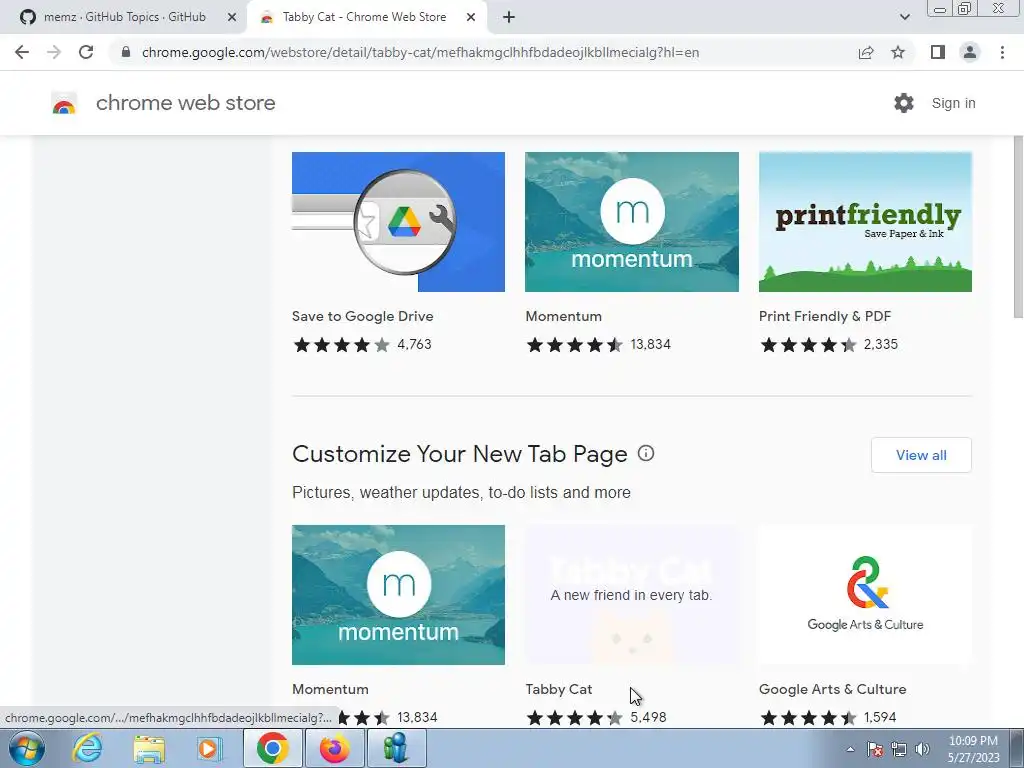Open Chrome's three-dot menu
1024x768 pixels.
pos(1002,52)
